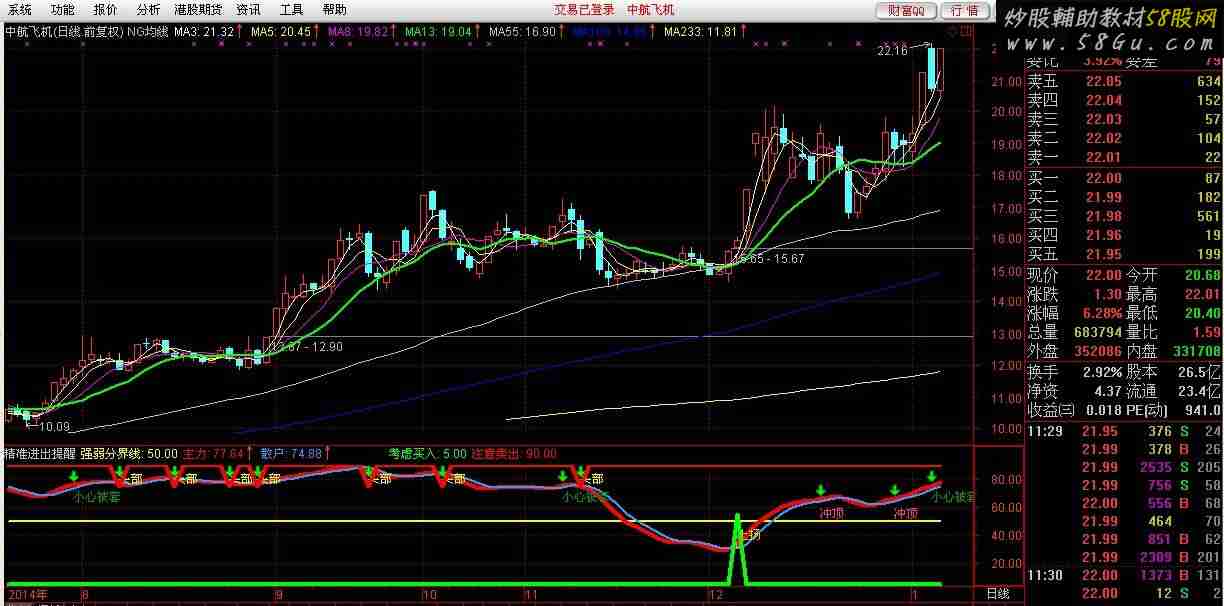The width and height of the screenshot is (1224, 606).
Task: Click the PE(动) value 941.0
Action: pos(1201,409)
